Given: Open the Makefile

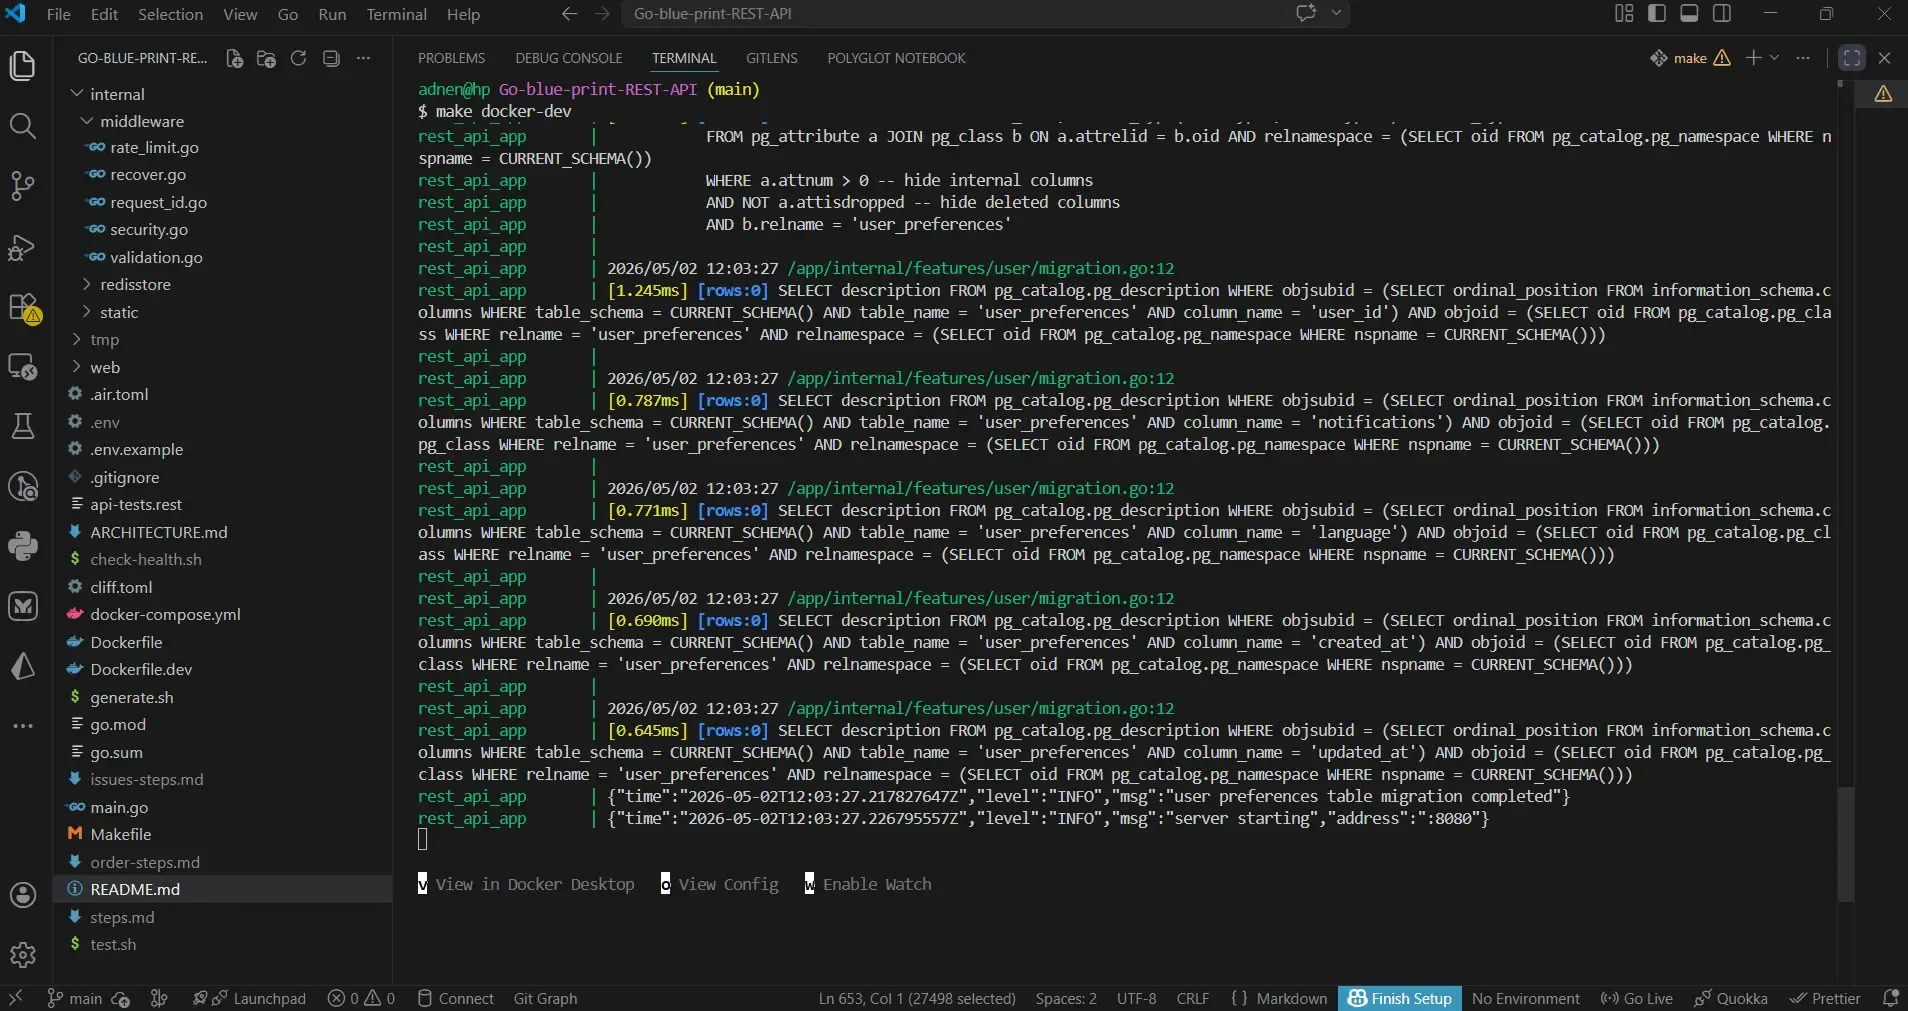Looking at the screenshot, I should click(120, 835).
